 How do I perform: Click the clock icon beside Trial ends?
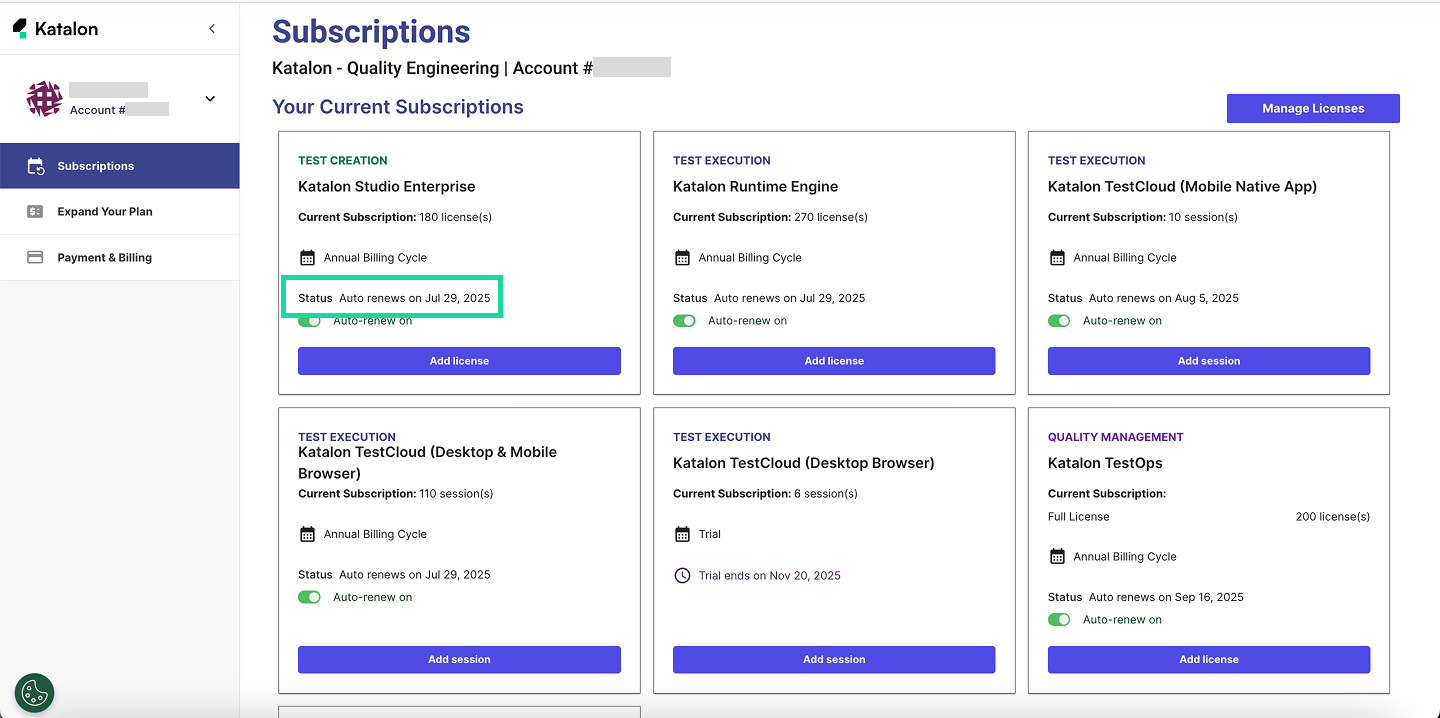click(x=682, y=576)
